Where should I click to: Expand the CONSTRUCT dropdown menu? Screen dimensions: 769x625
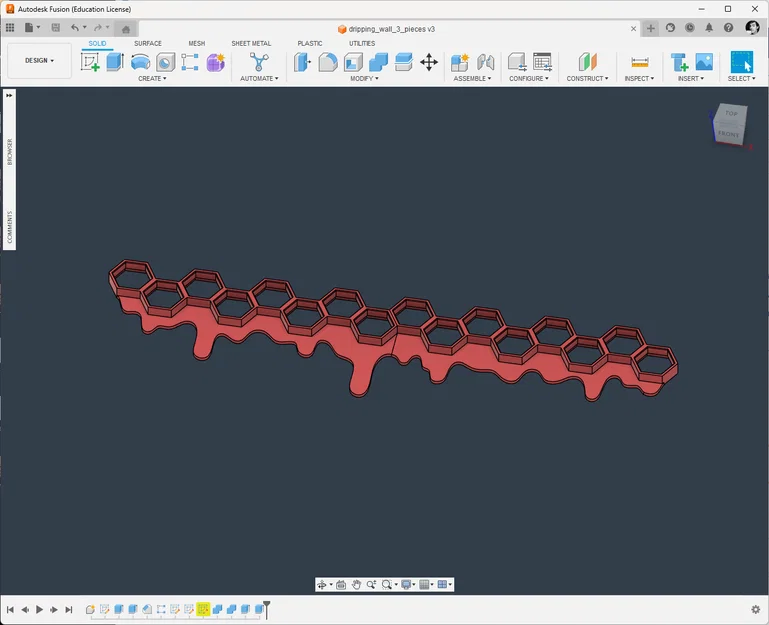[x=587, y=78]
